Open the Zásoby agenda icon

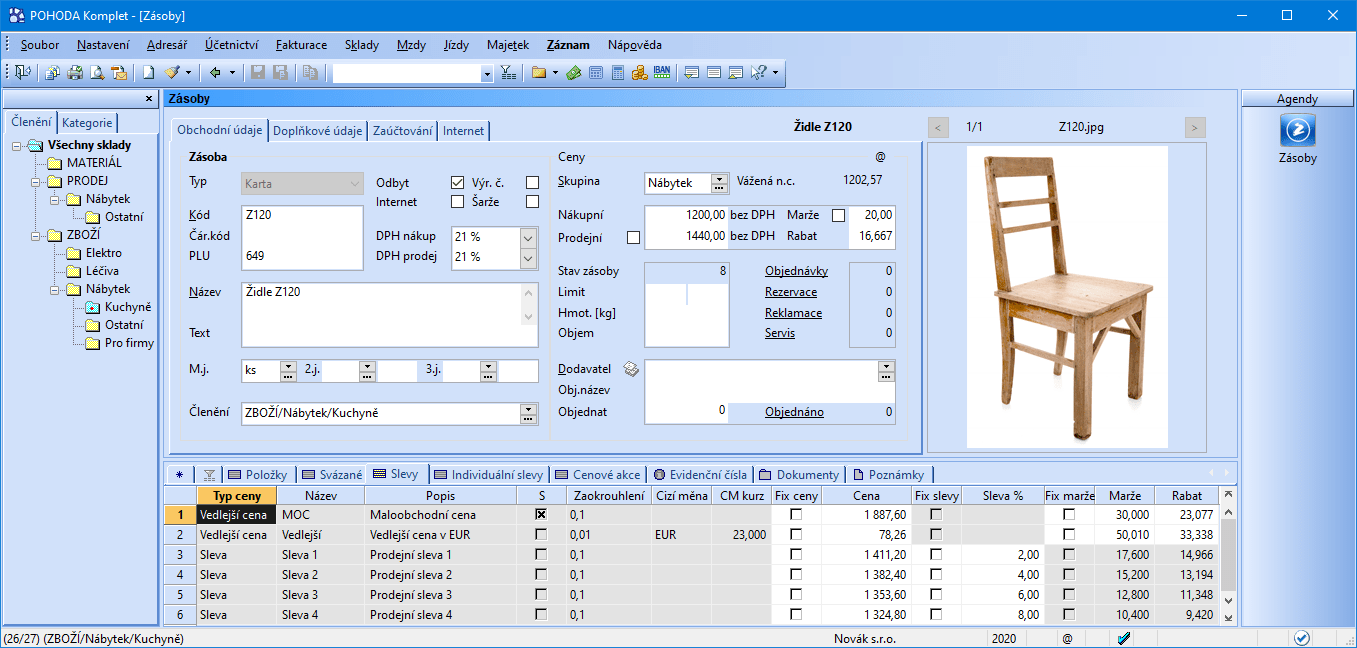1298,131
